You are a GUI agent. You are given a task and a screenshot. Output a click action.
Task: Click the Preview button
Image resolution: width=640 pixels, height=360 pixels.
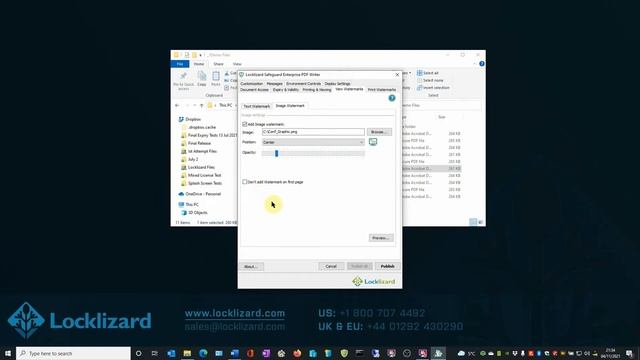point(381,238)
